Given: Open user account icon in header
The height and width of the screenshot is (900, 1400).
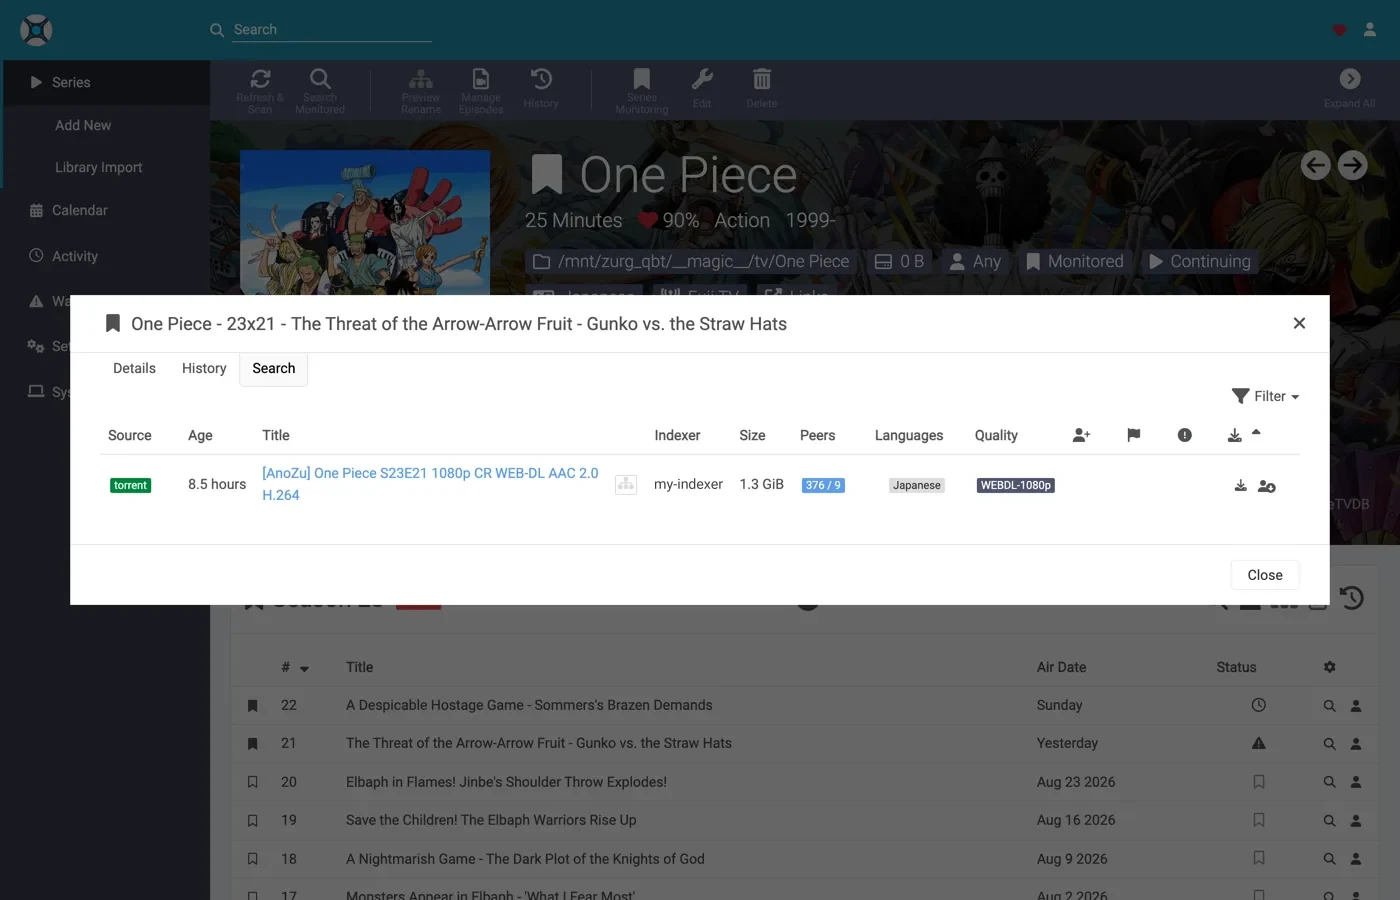Looking at the screenshot, I should (x=1370, y=30).
